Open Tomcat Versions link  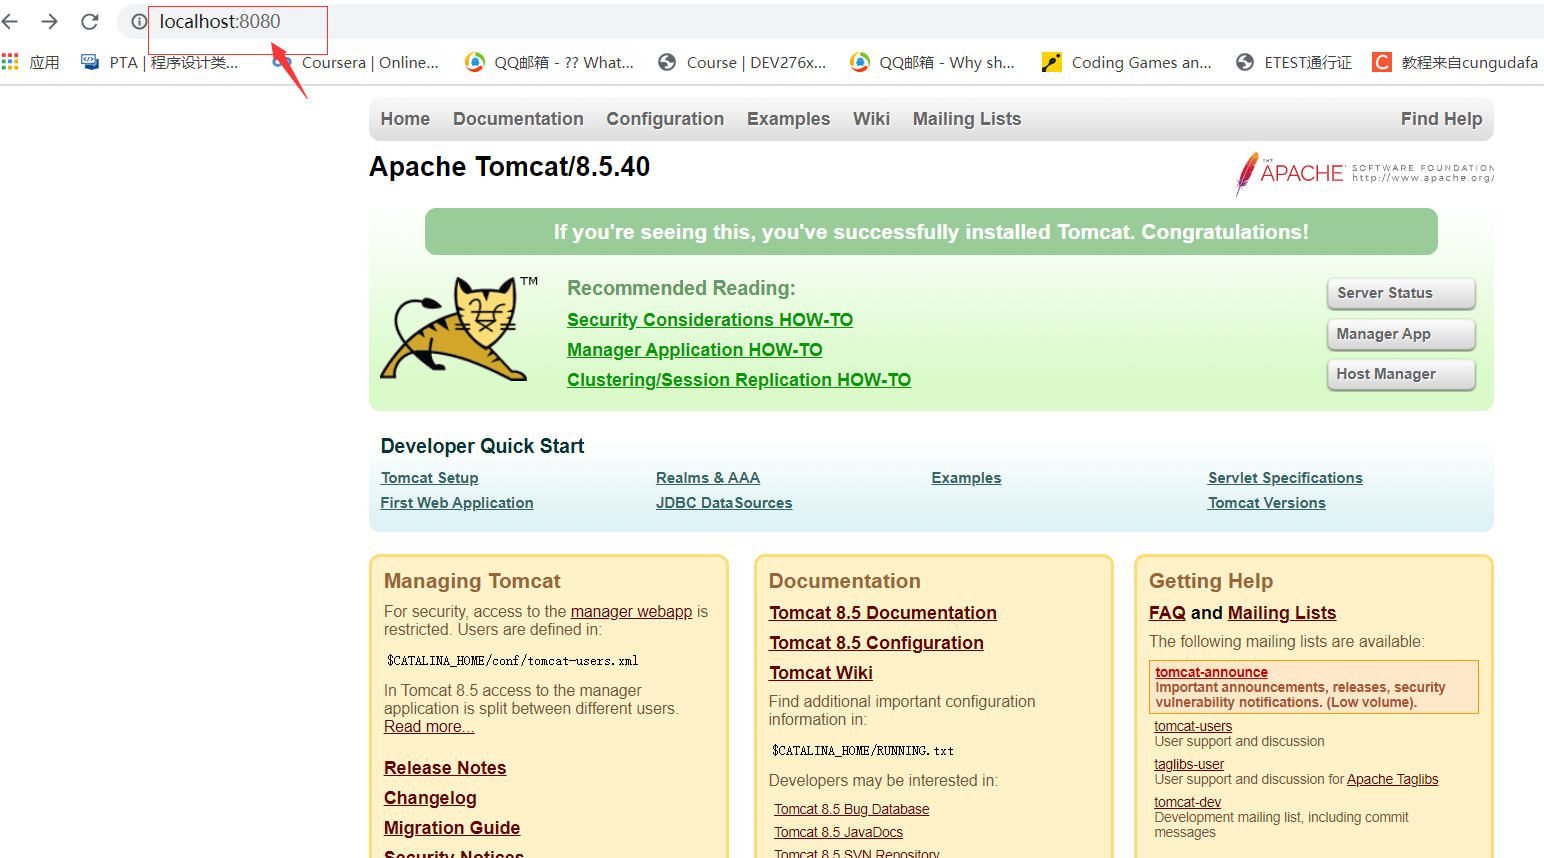click(x=1267, y=503)
